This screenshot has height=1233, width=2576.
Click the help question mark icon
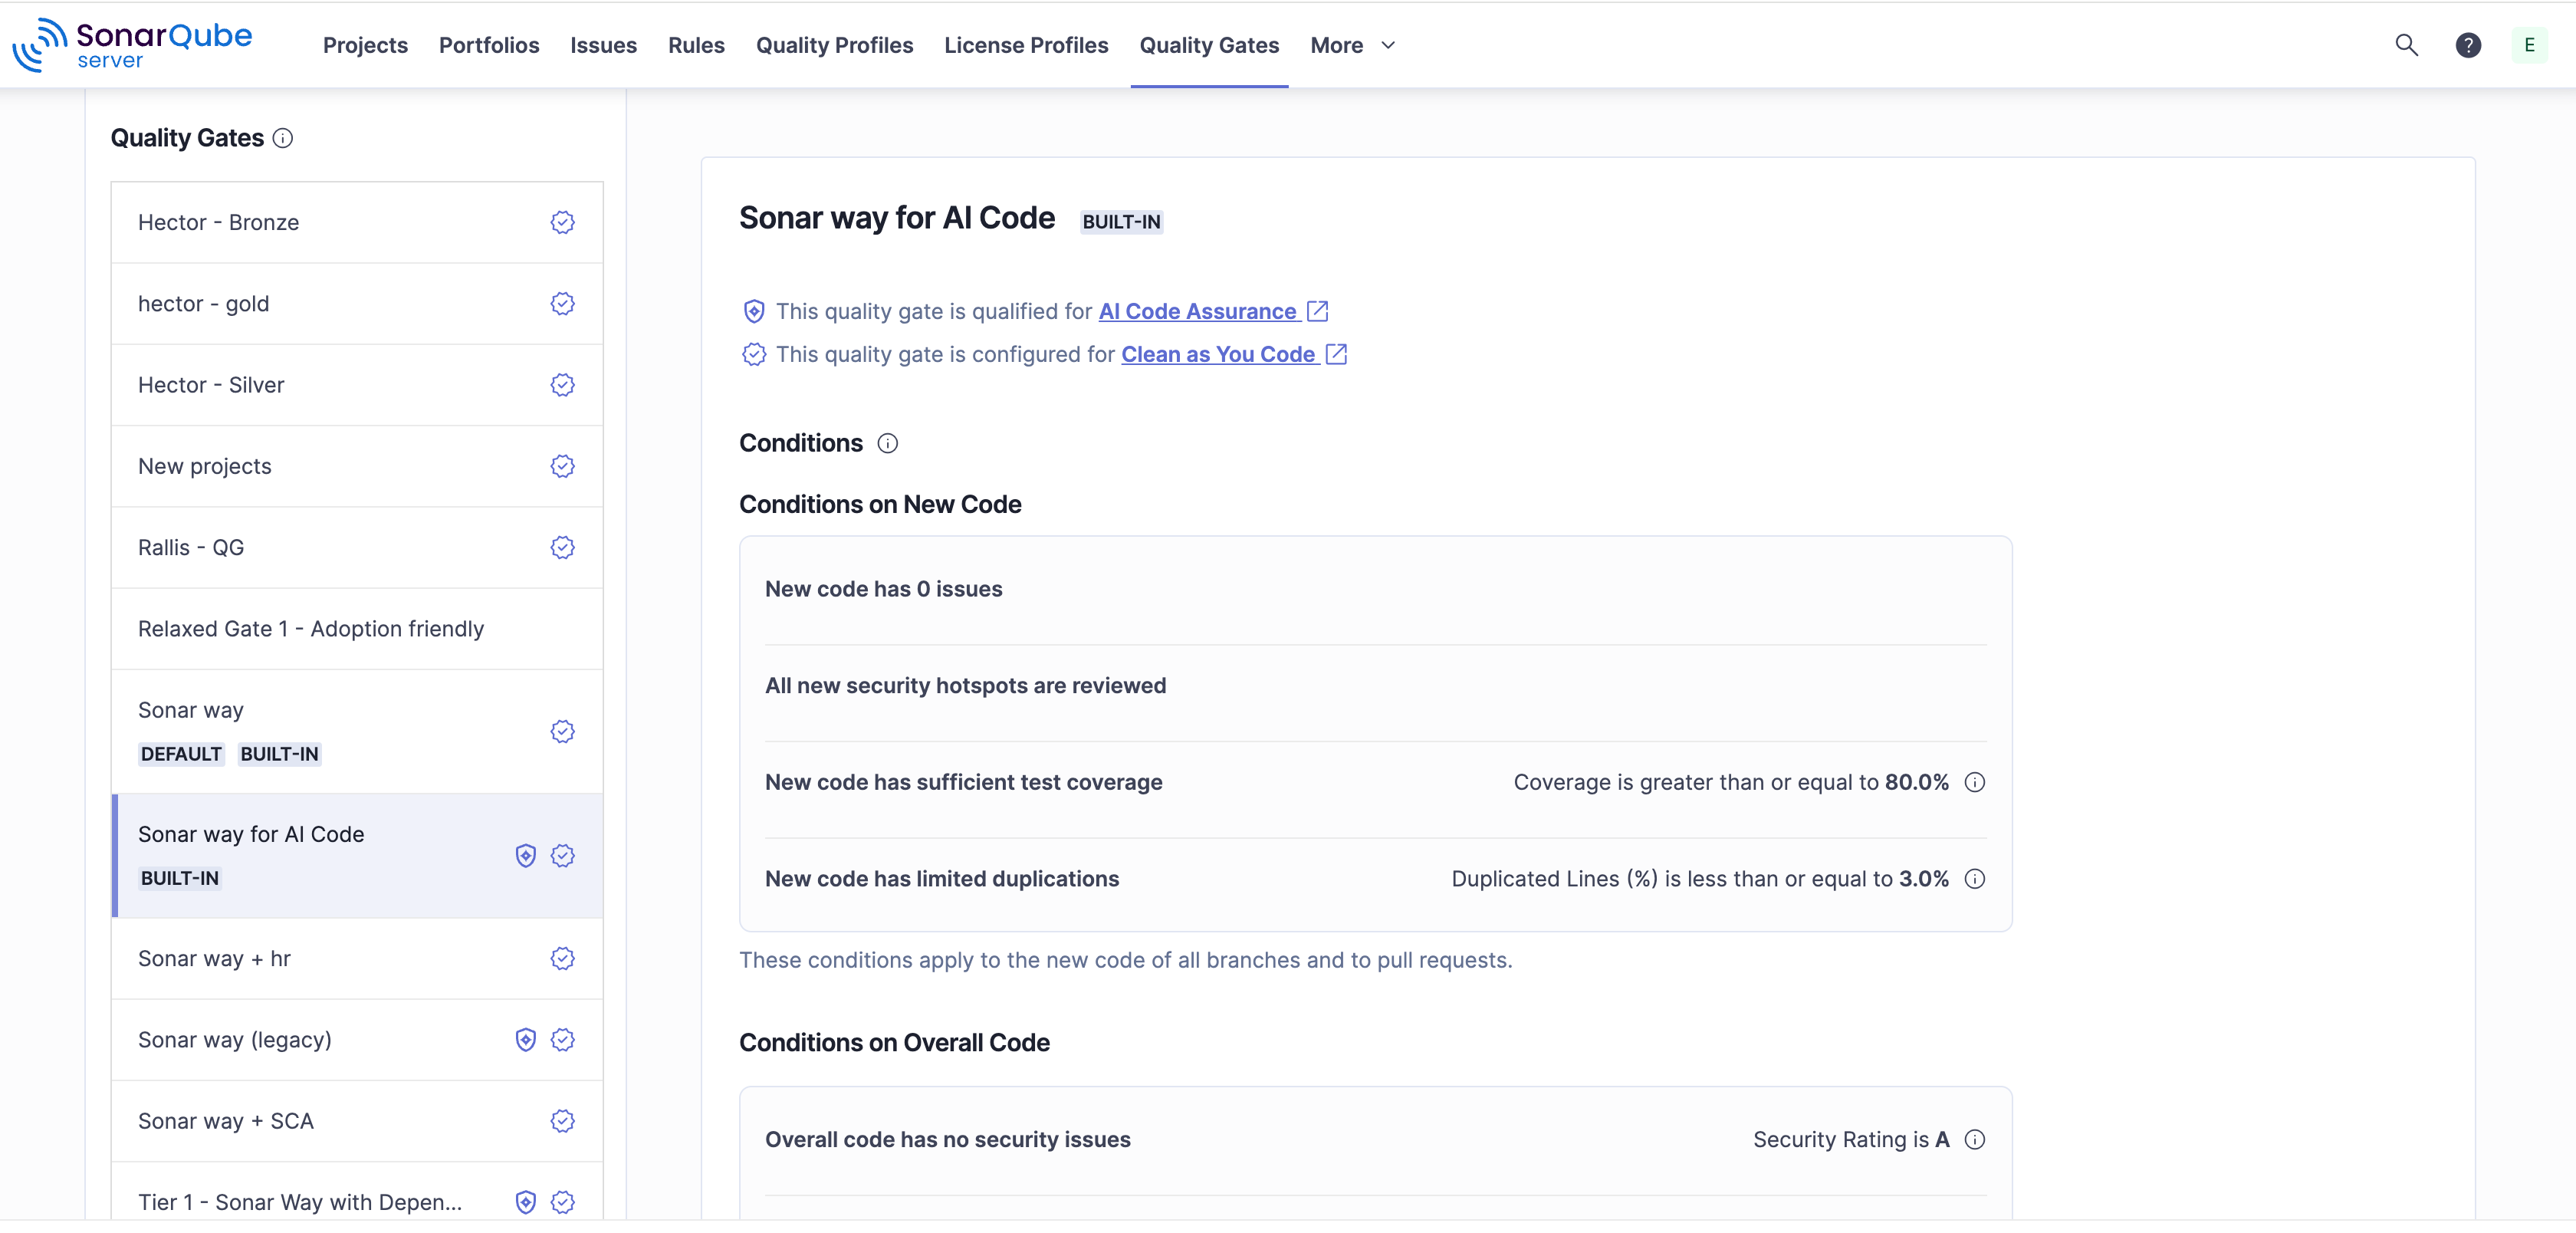pos(2467,45)
